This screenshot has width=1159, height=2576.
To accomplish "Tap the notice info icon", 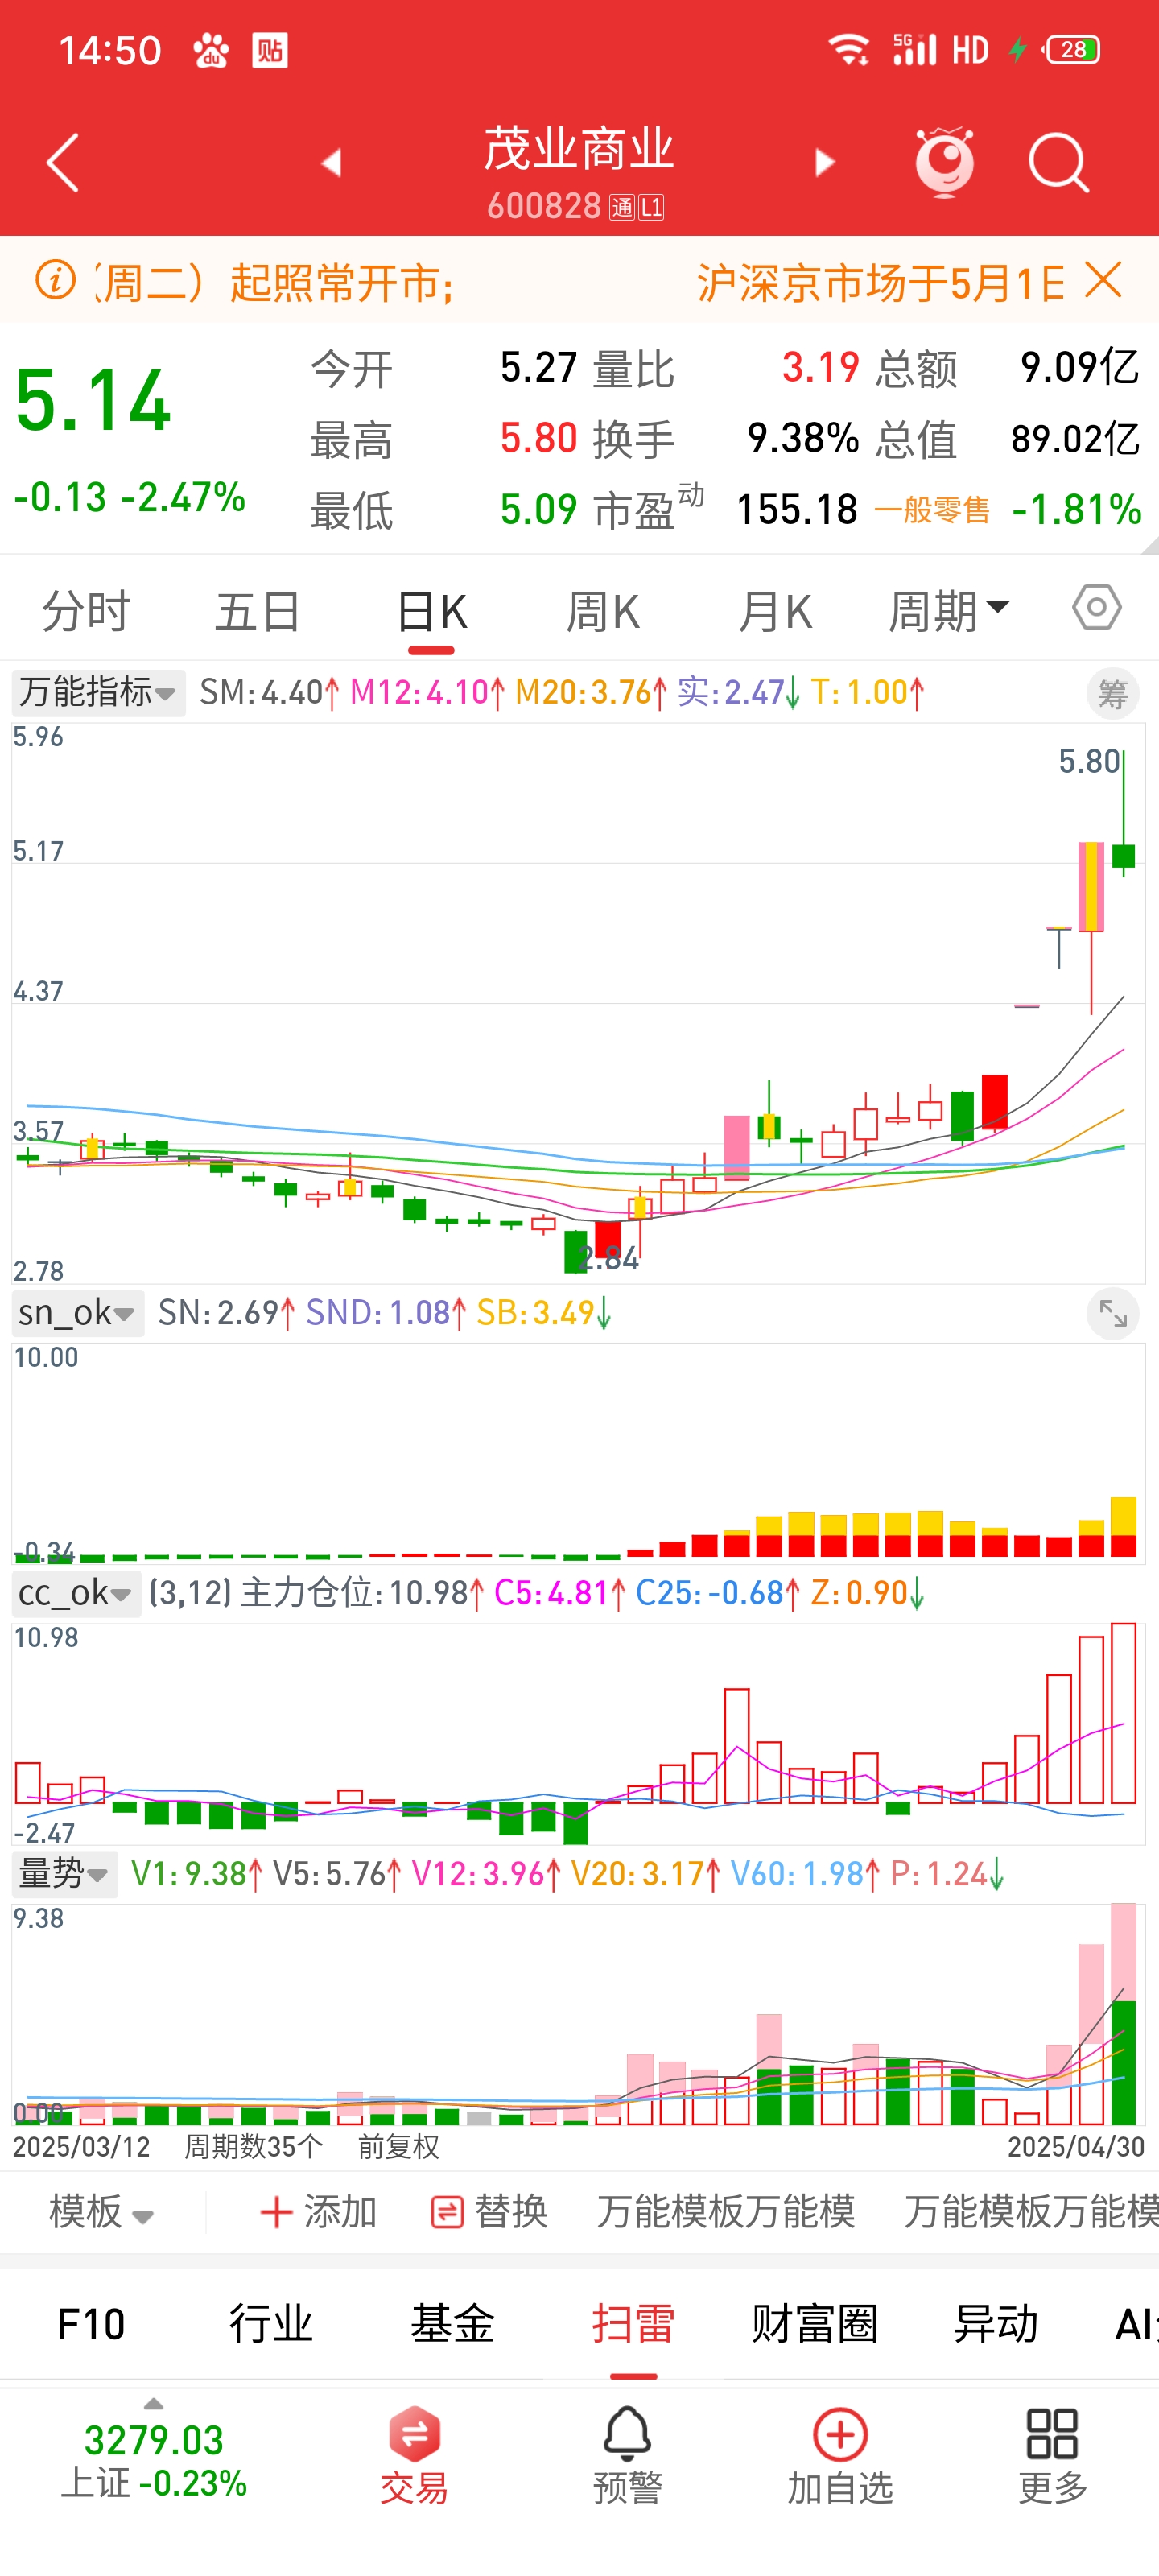I will pyautogui.click(x=56, y=280).
